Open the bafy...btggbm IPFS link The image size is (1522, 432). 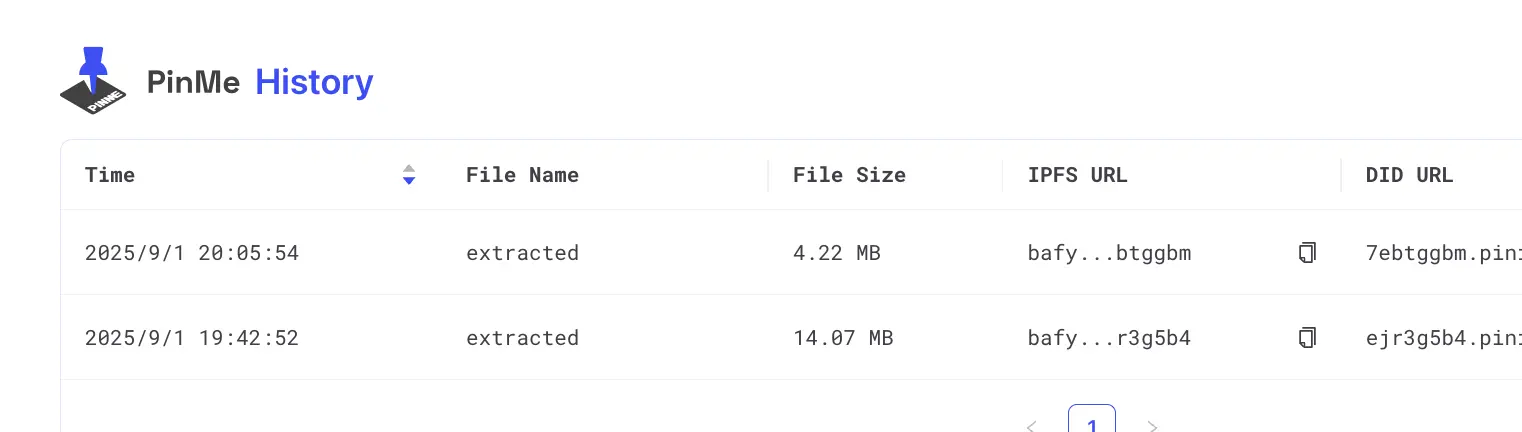1109,253
